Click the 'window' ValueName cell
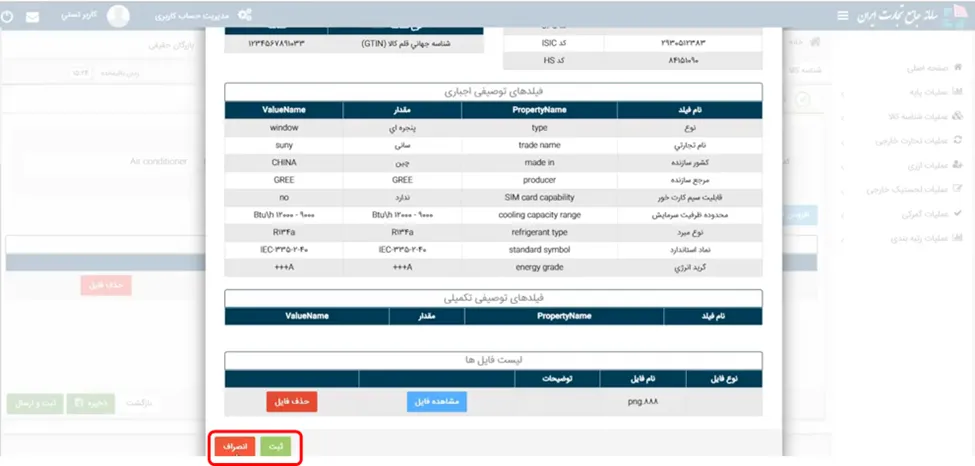 coord(284,128)
